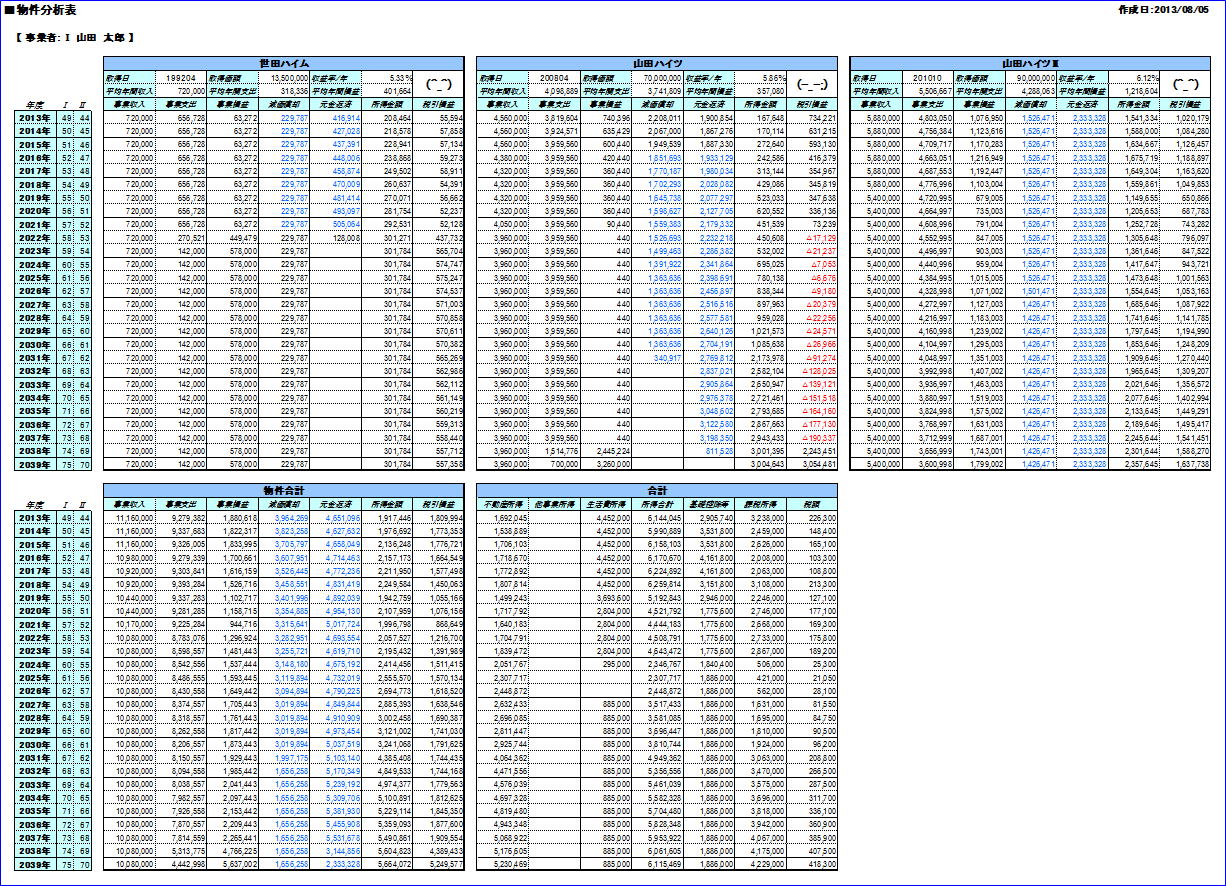Click the 物件合計 table header
The image size is (1226, 886).
tap(284, 491)
